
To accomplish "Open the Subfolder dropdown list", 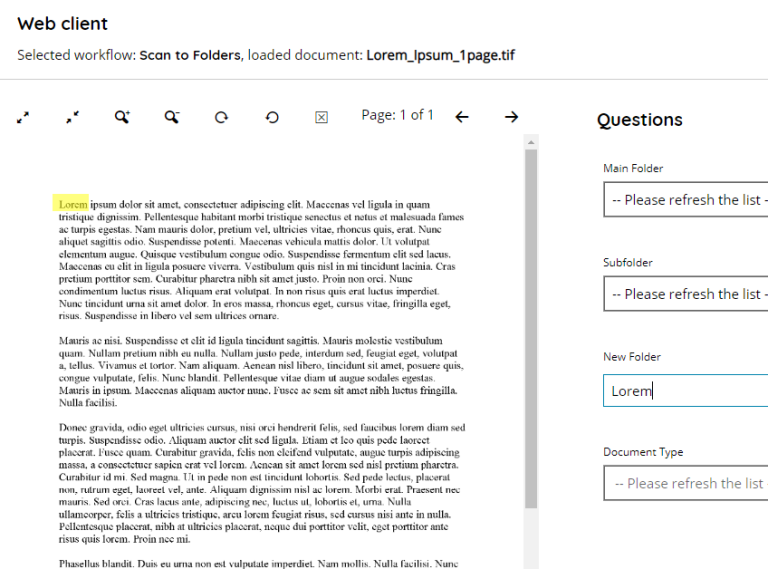I will (686, 294).
